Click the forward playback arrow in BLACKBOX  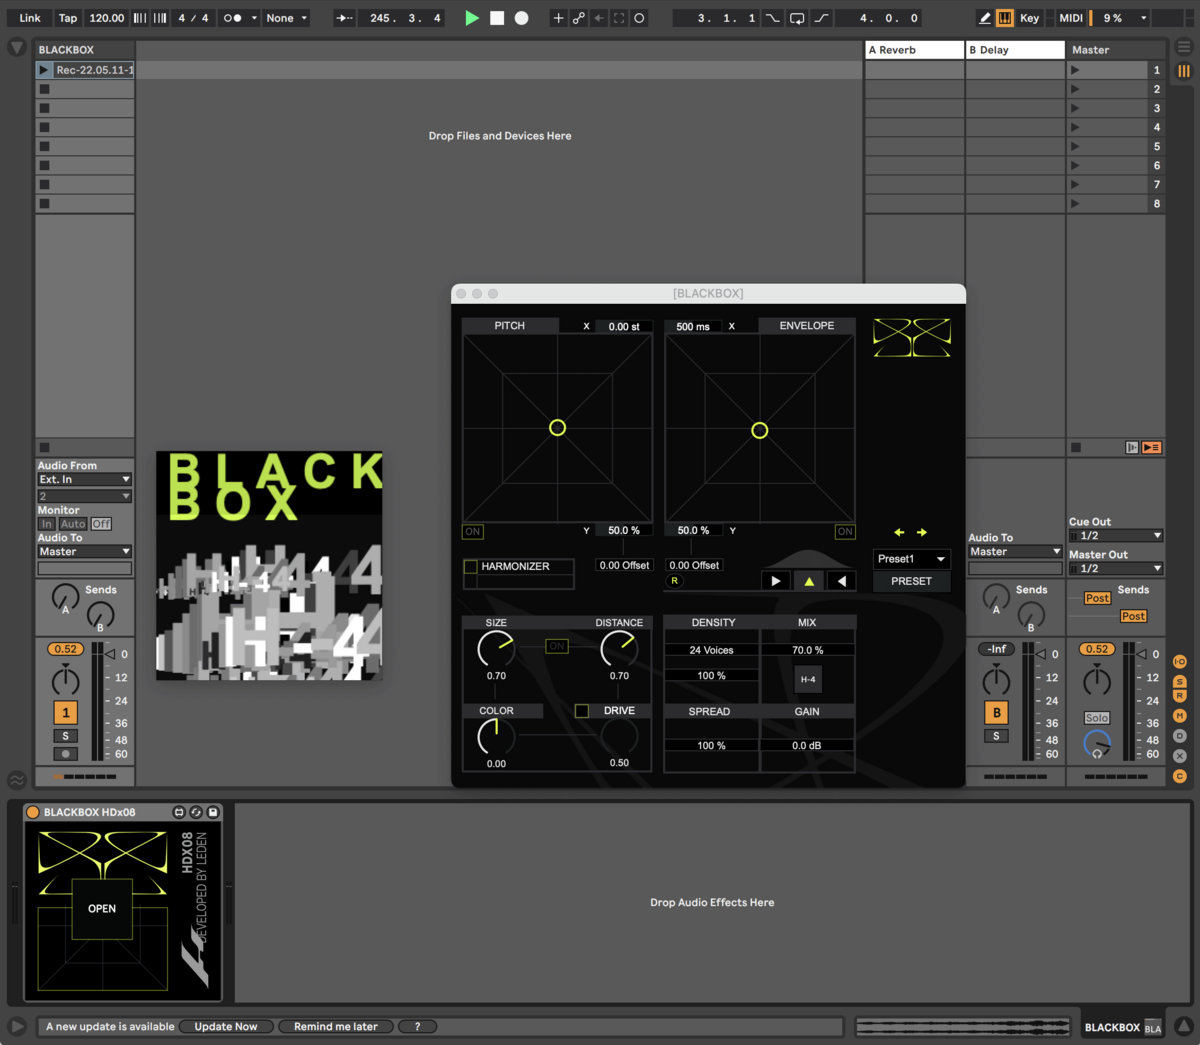[x=775, y=581]
